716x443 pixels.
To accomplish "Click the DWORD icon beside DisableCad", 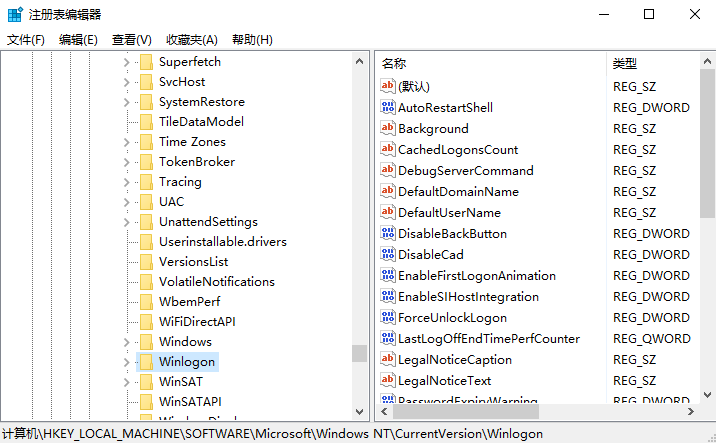I will point(388,254).
